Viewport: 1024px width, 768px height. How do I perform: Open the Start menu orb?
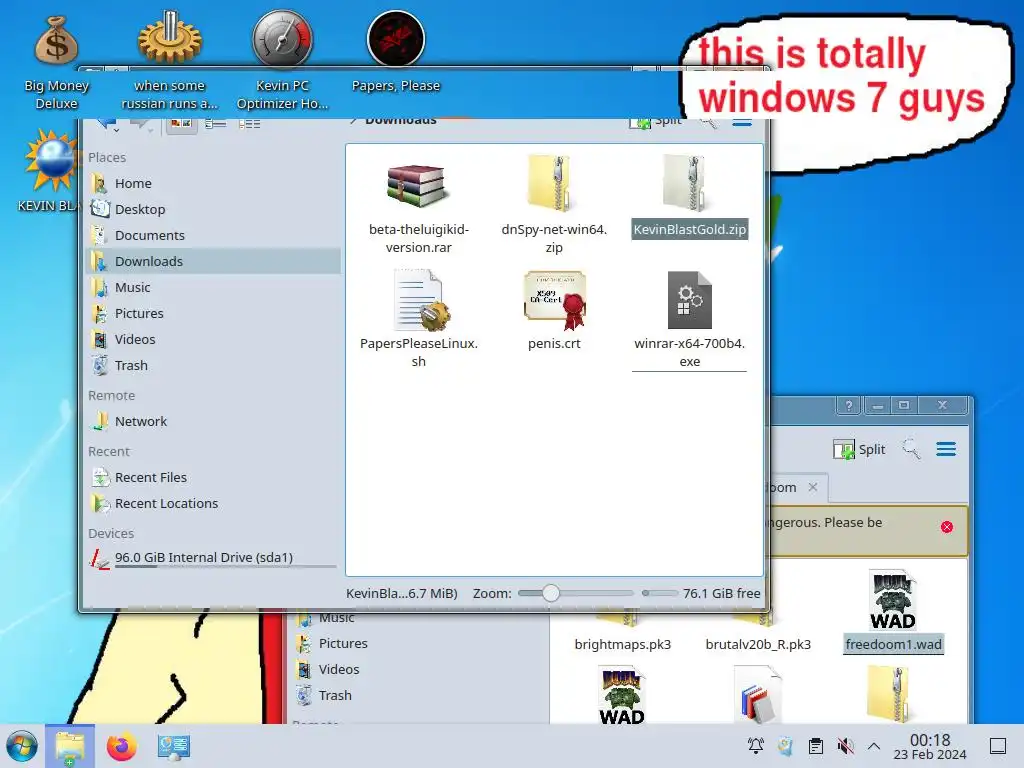click(22, 746)
